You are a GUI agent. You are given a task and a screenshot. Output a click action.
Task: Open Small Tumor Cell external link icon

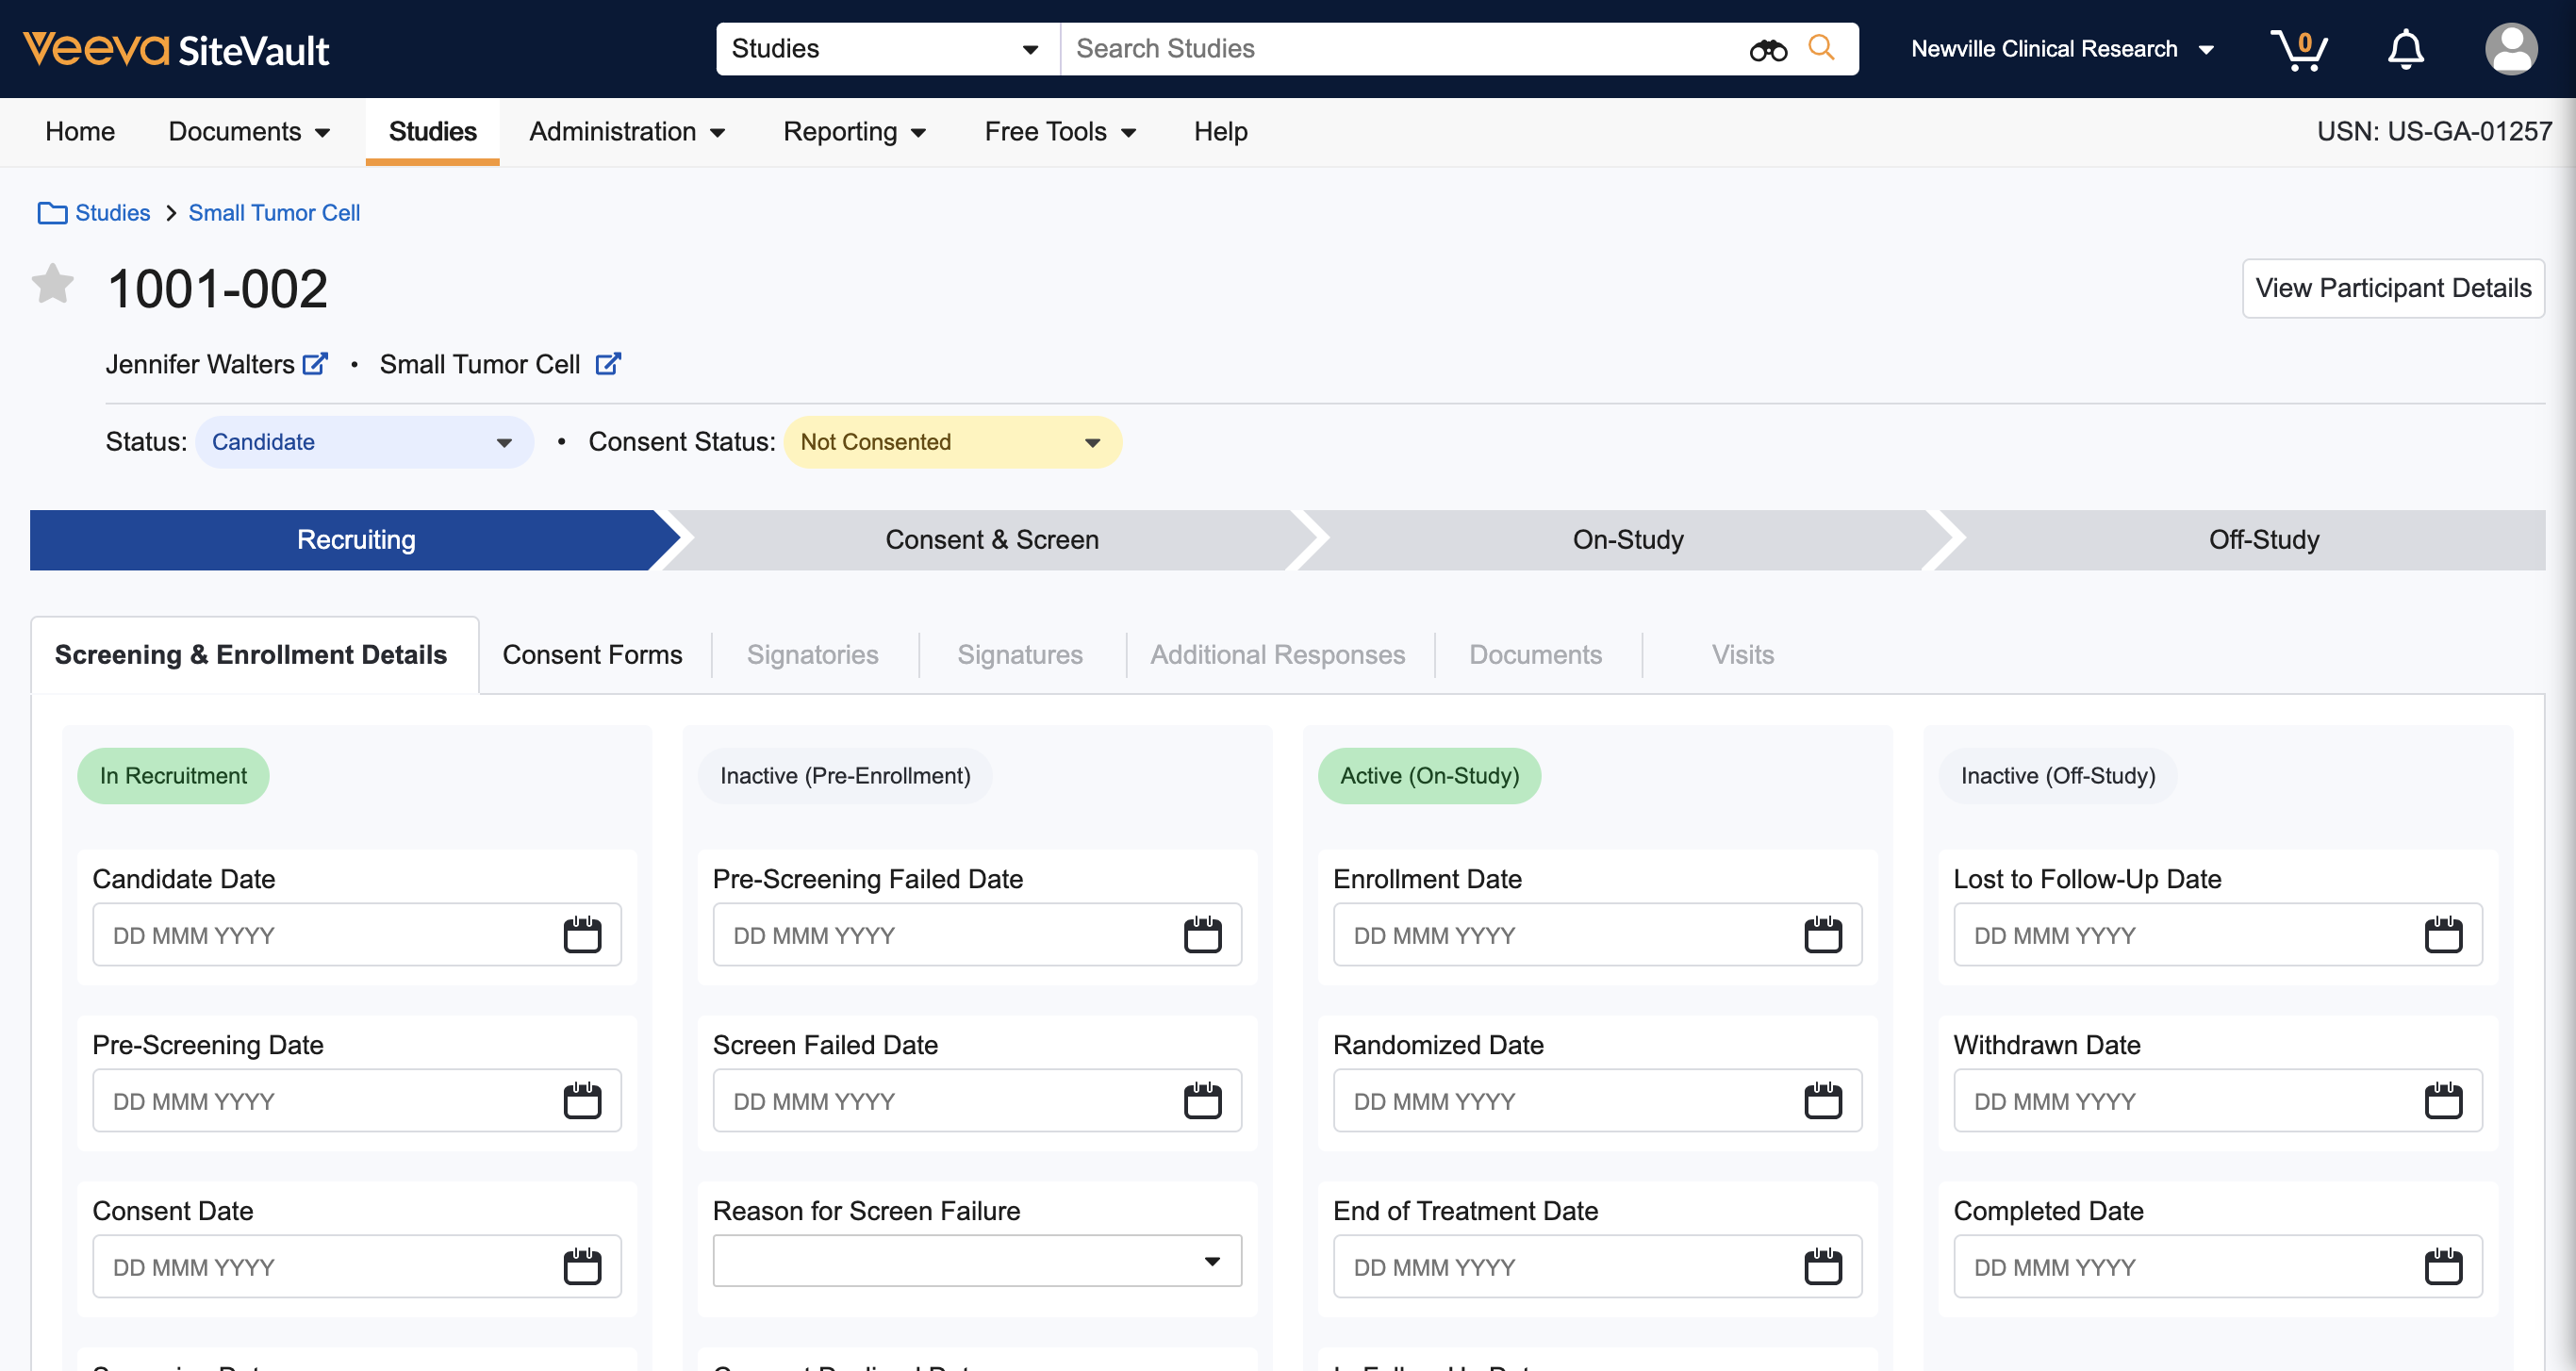(x=608, y=364)
